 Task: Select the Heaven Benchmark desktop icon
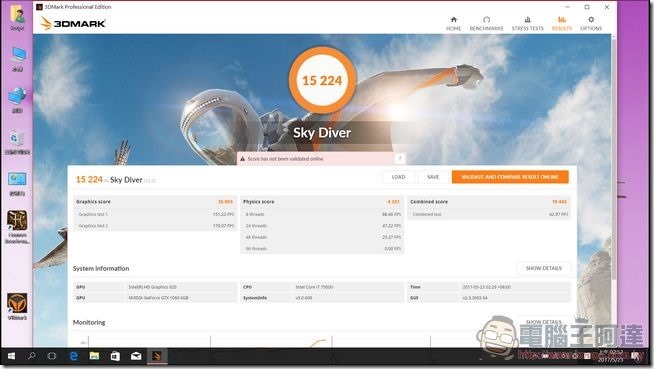tap(17, 227)
